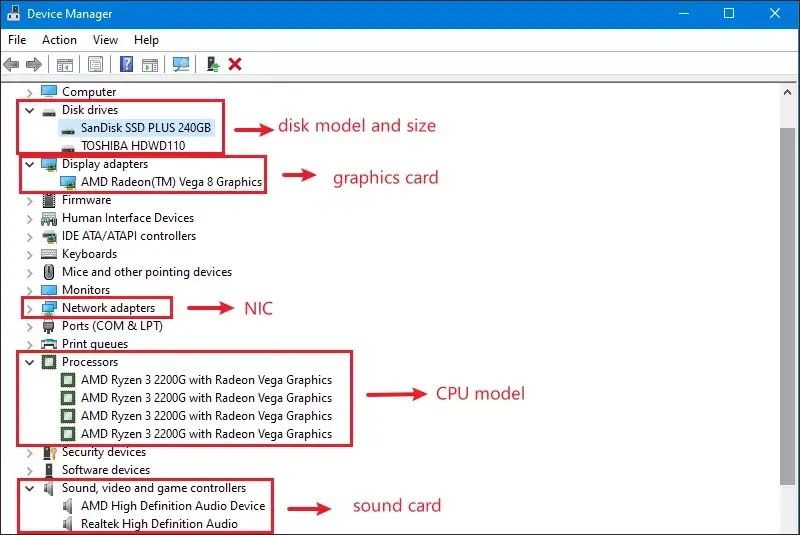Click the Disk drives category icon
800x535 pixels.
pos(49,112)
